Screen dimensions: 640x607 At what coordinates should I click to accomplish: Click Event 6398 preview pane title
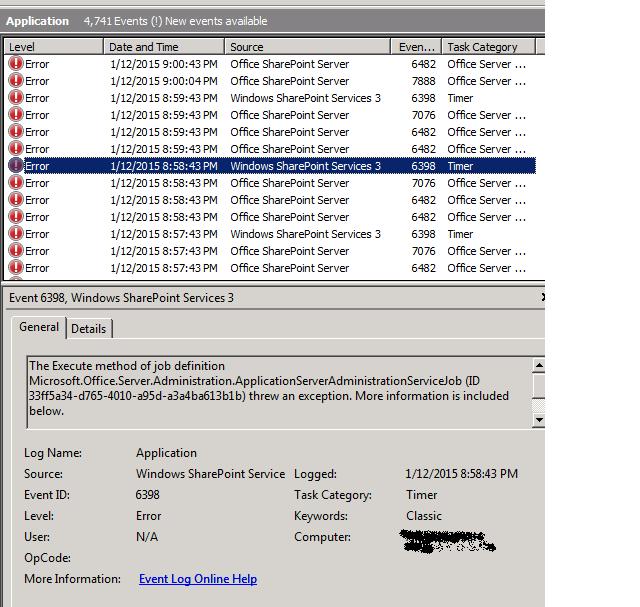121,298
